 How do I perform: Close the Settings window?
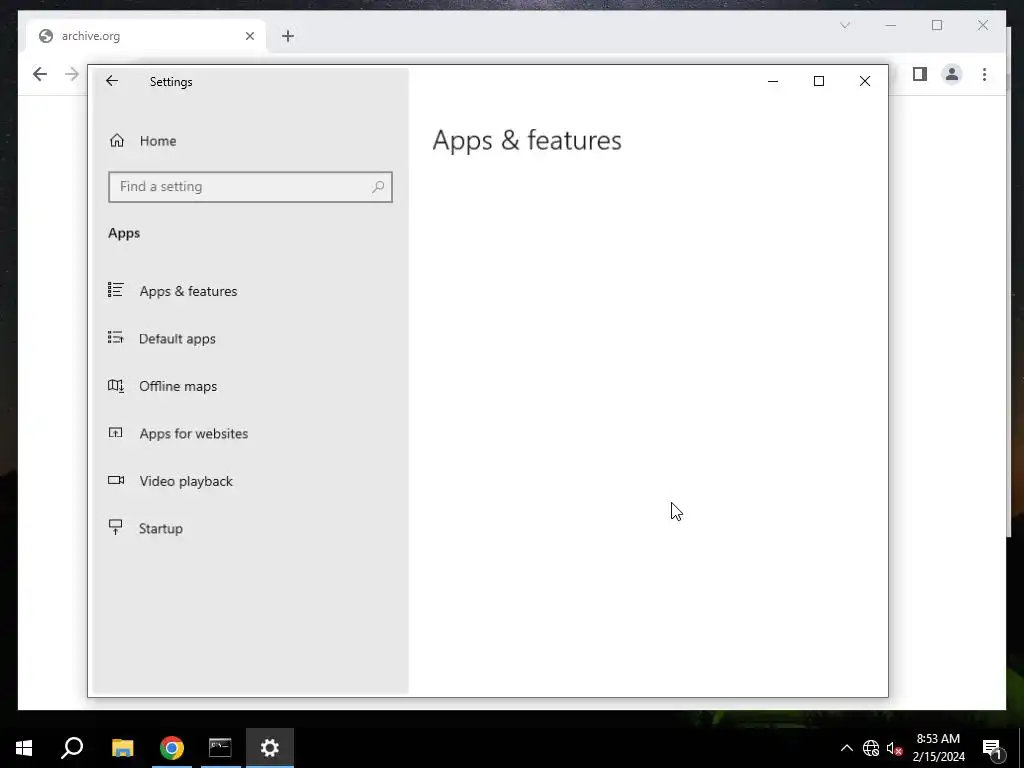pyautogui.click(x=865, y=81)
